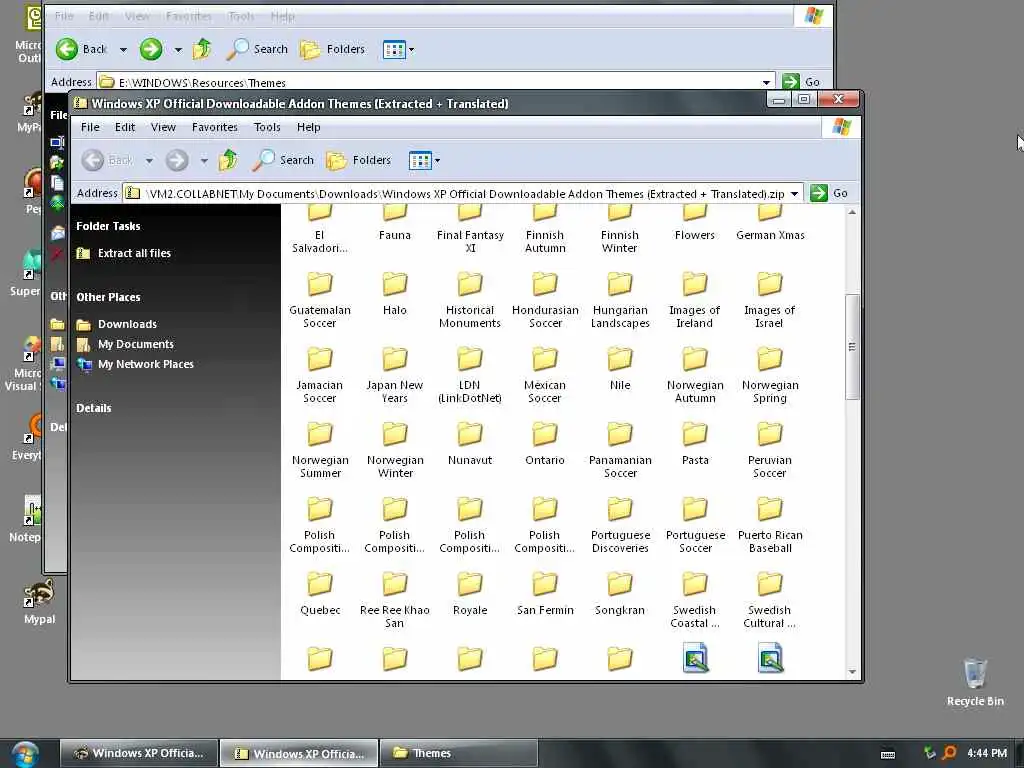Open the Tools menu in zip window
The image size is (1024, 768).
pyautogui.click(x=267, y=127)
